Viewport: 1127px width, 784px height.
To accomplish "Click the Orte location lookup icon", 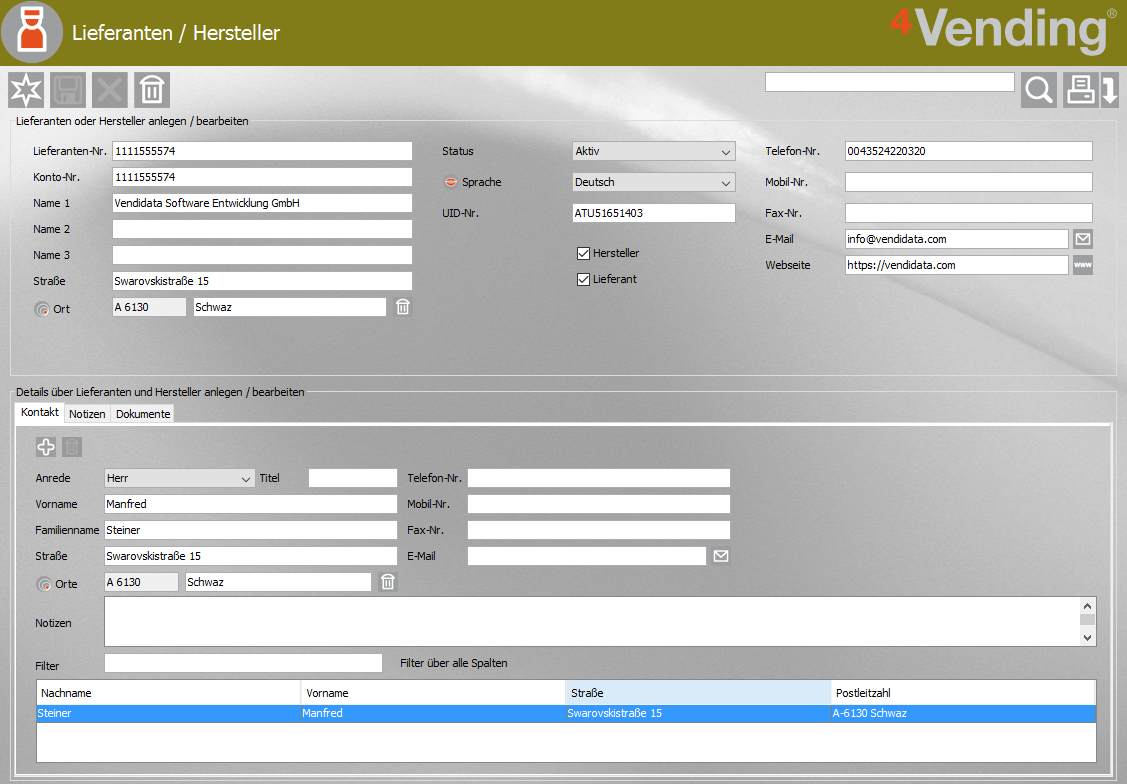I will click(x=44, y=584).
